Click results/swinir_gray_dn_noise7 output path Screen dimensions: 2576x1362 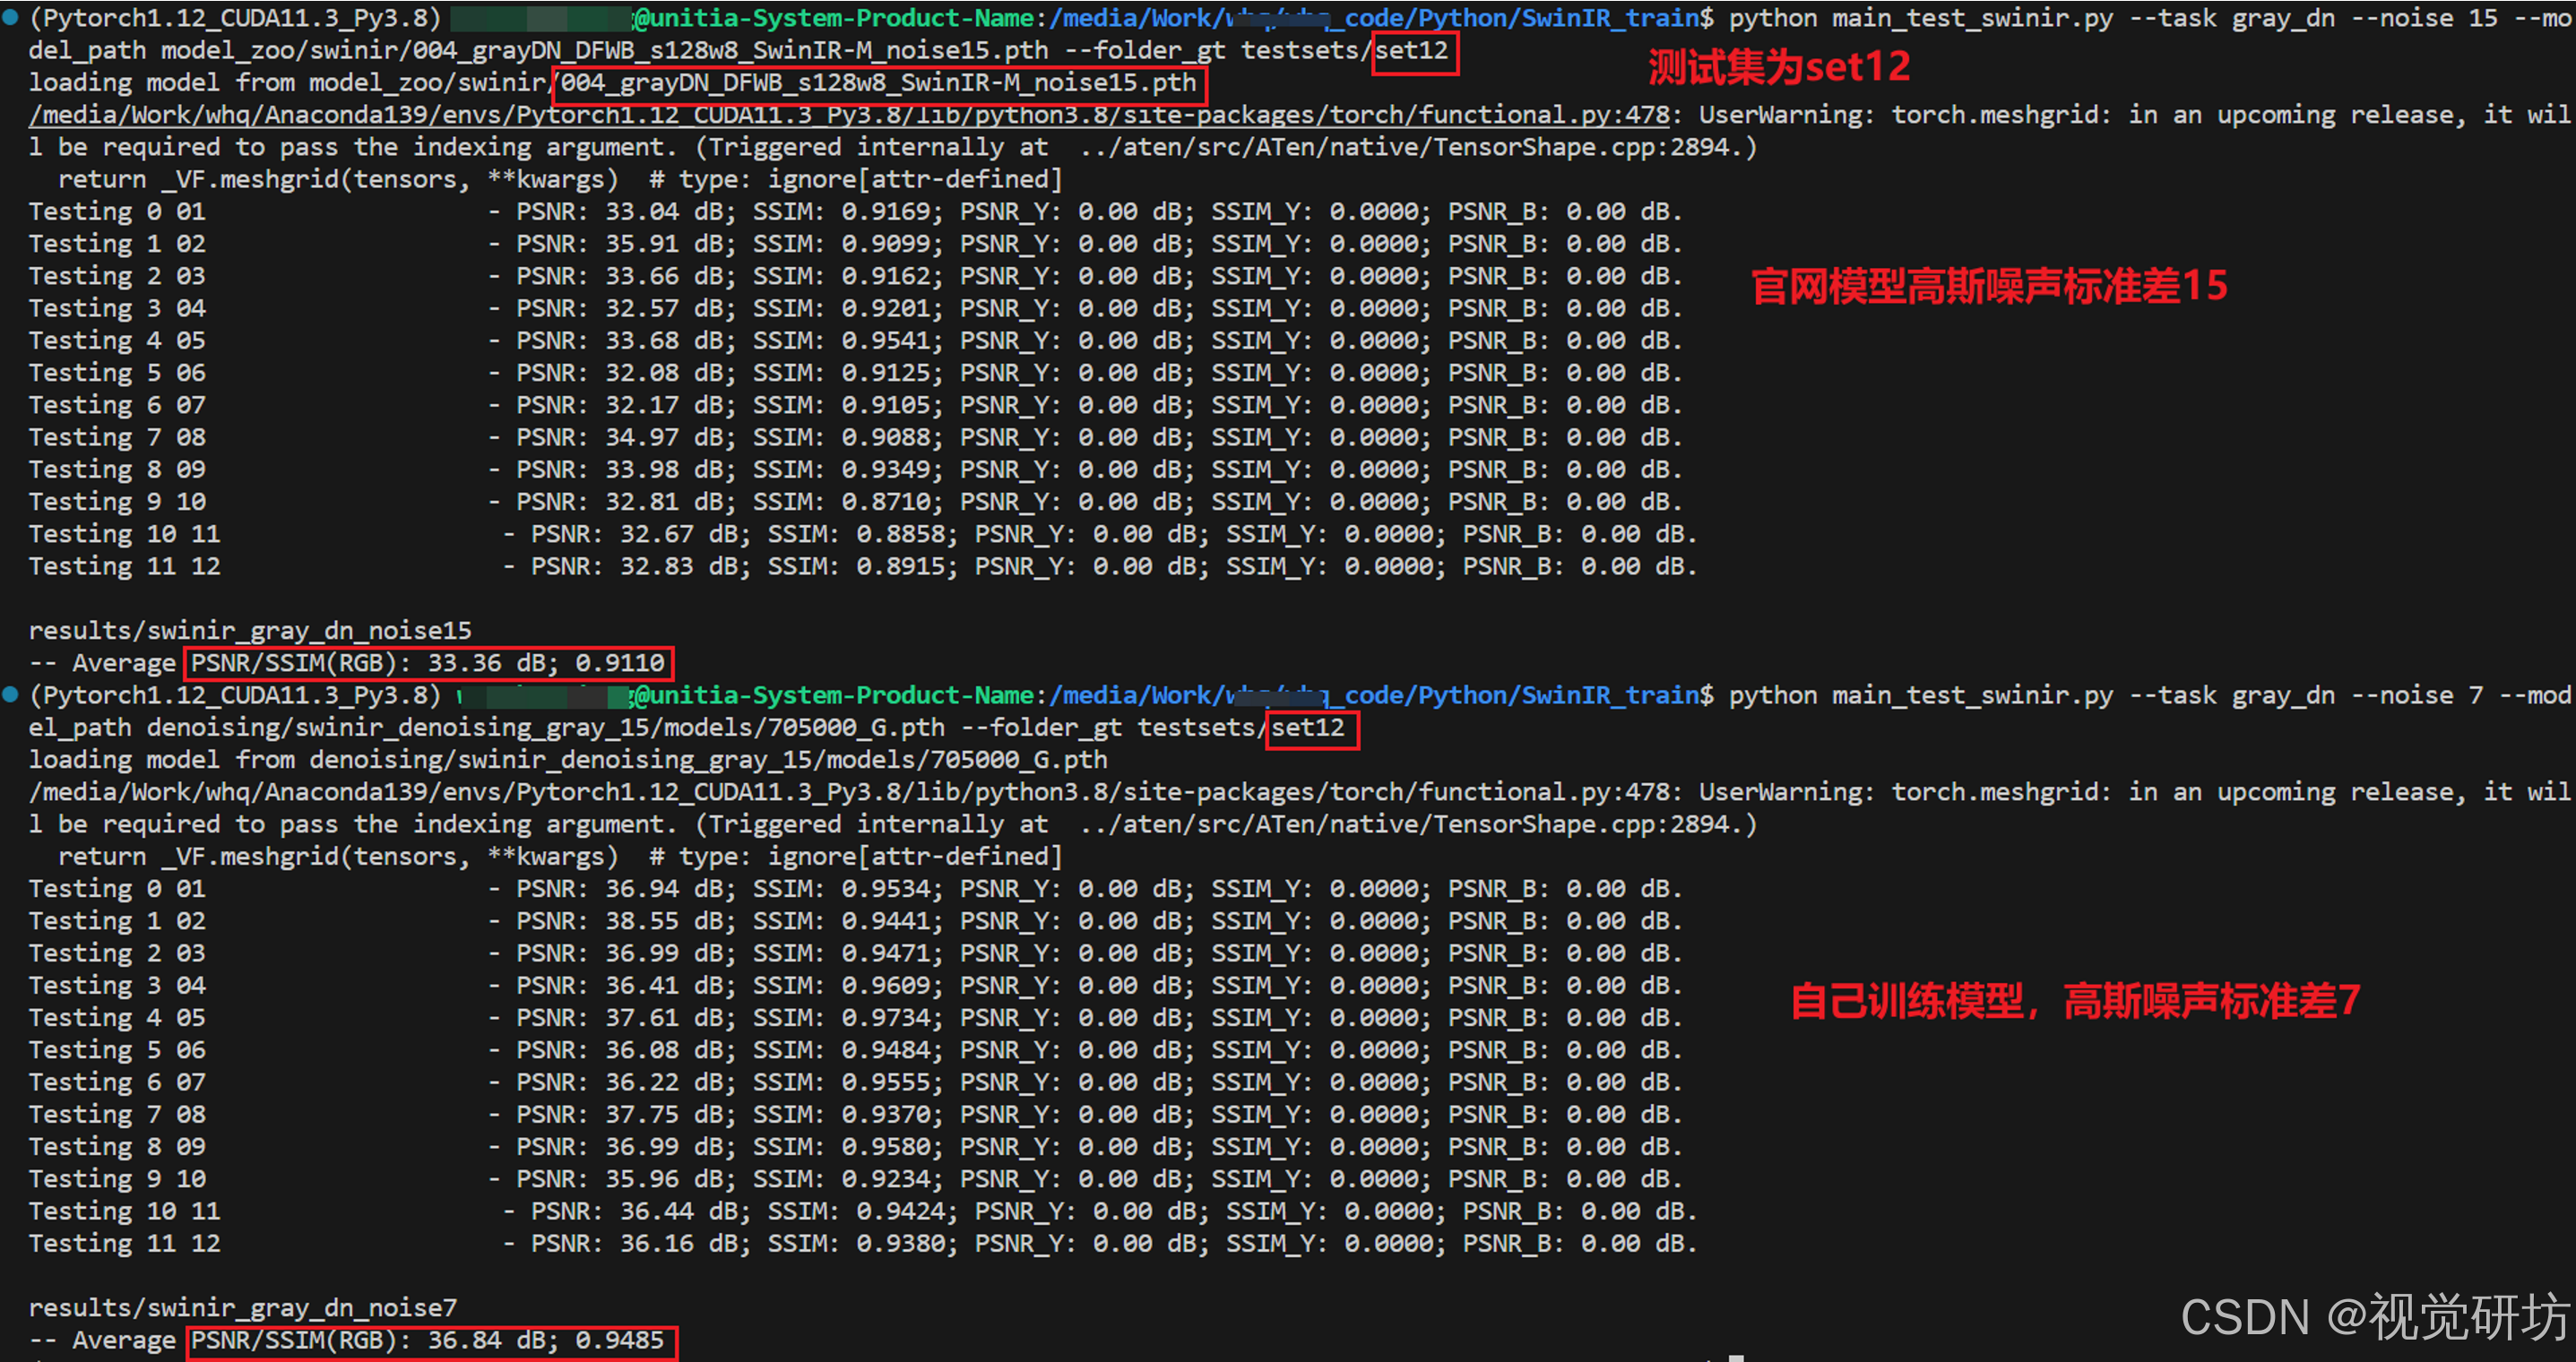pos(243,1308)
